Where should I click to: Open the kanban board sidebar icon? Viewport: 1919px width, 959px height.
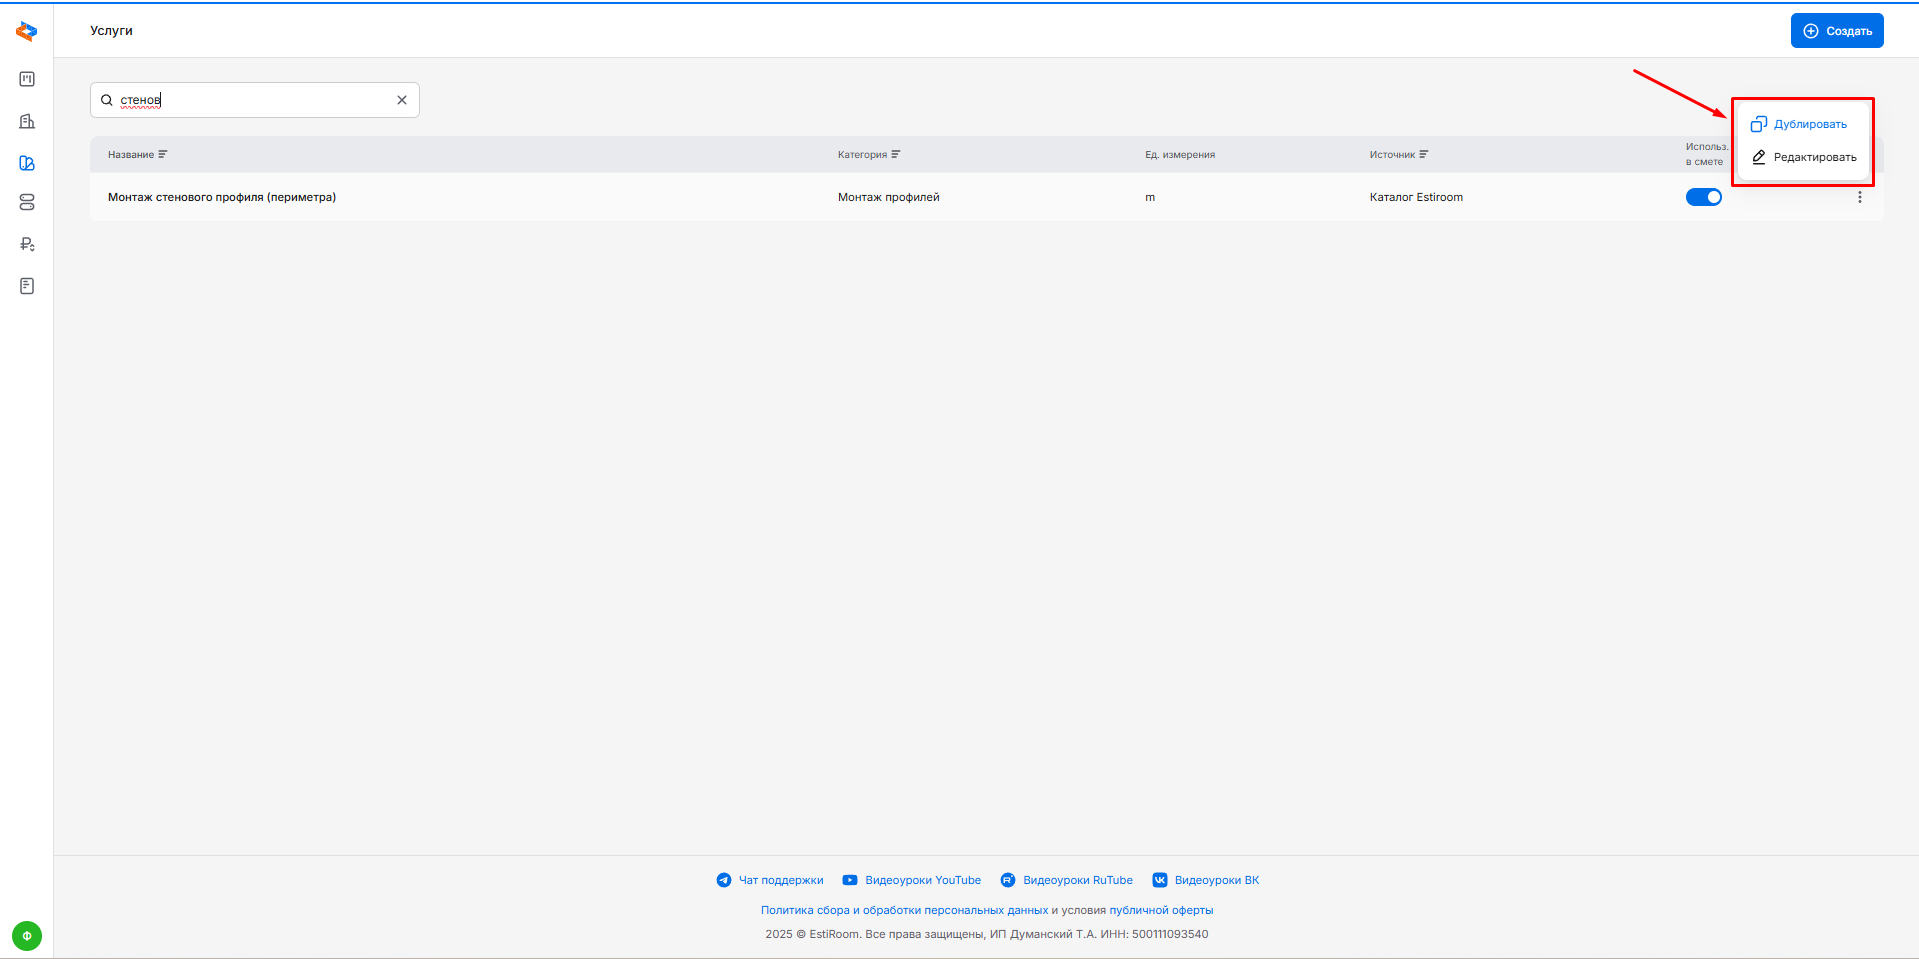click(x=27, y=79)
